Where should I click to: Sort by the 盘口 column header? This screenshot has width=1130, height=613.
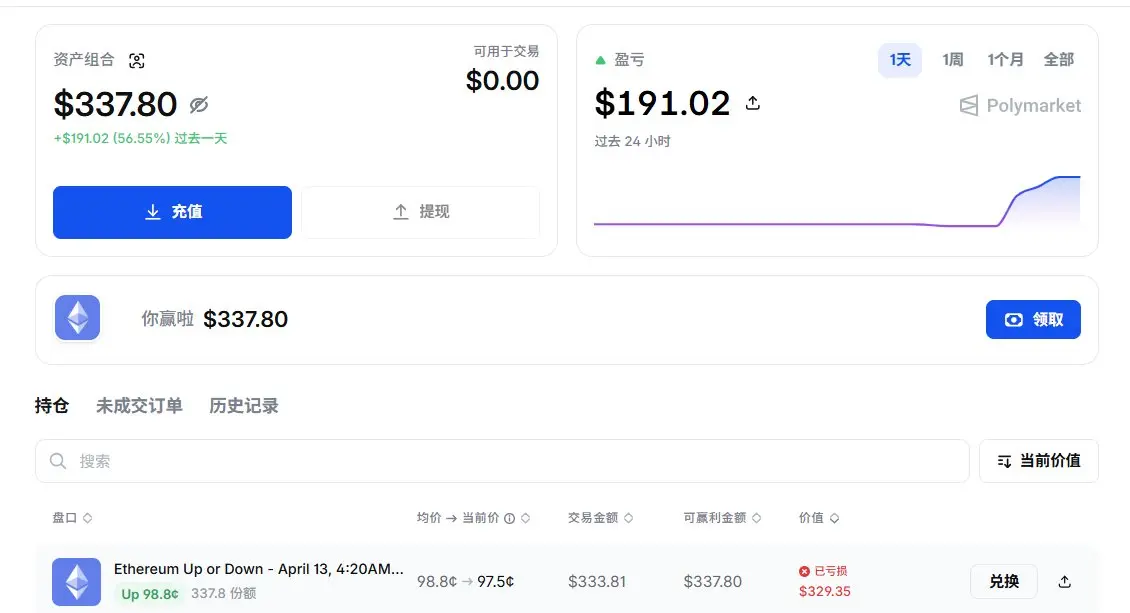pyautogui.click(x=72, y=518)
